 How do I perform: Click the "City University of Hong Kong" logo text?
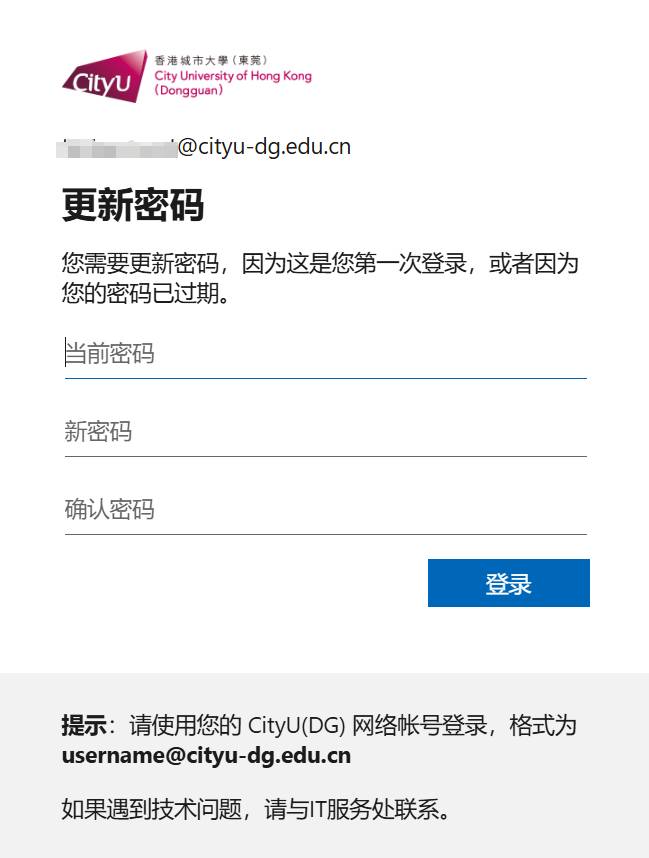point(233,76)
